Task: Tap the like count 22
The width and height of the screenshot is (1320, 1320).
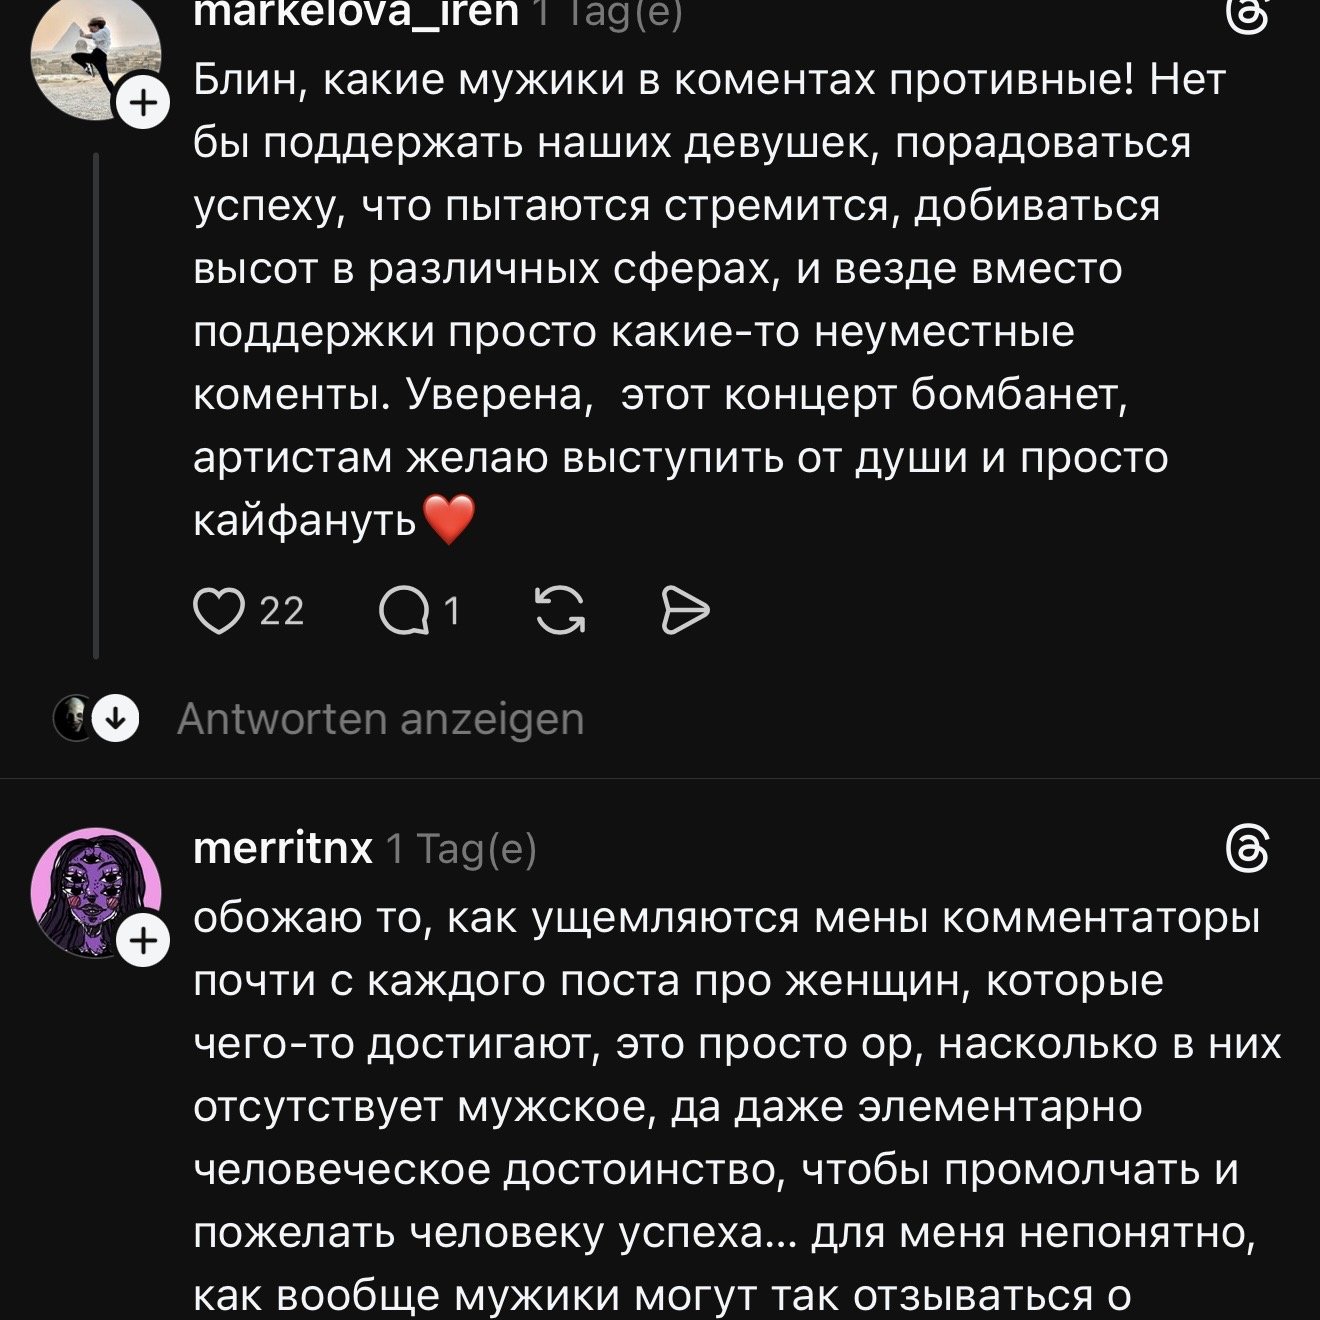Action: pyautogui.click(x=282, y=611)
